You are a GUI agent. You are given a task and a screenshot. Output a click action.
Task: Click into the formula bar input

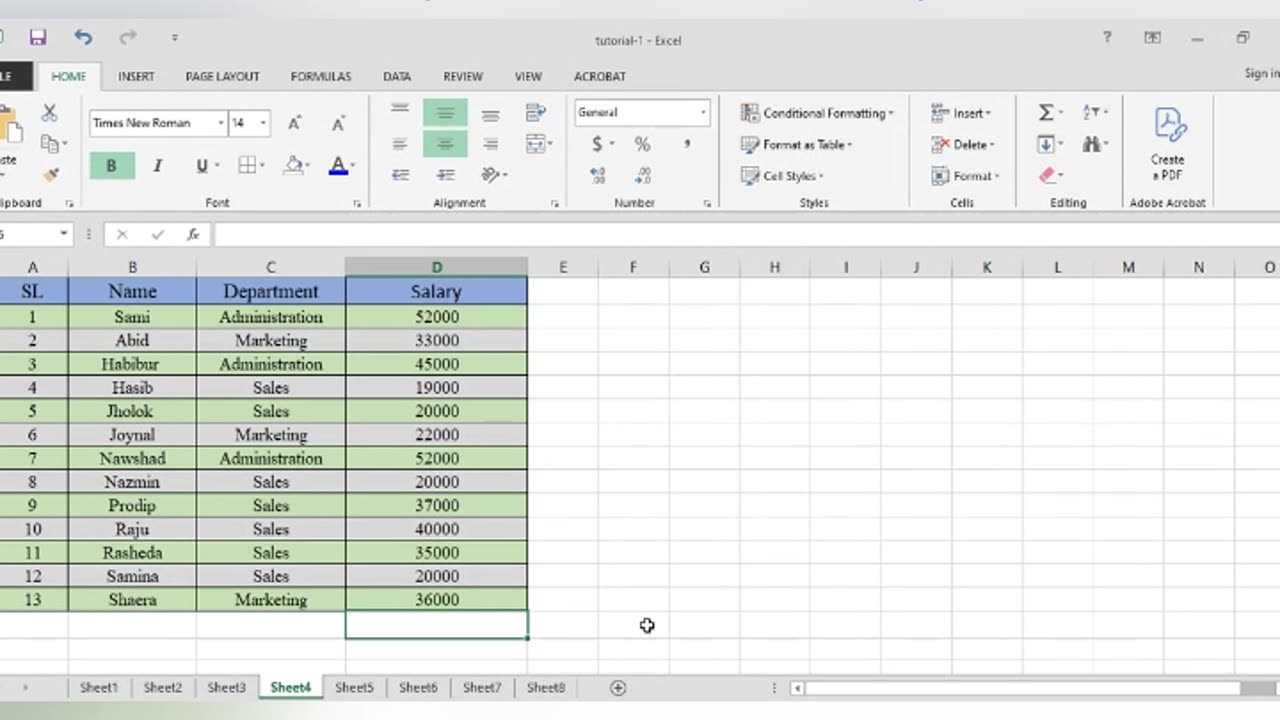pyautogui.click(x=745, y=234)
